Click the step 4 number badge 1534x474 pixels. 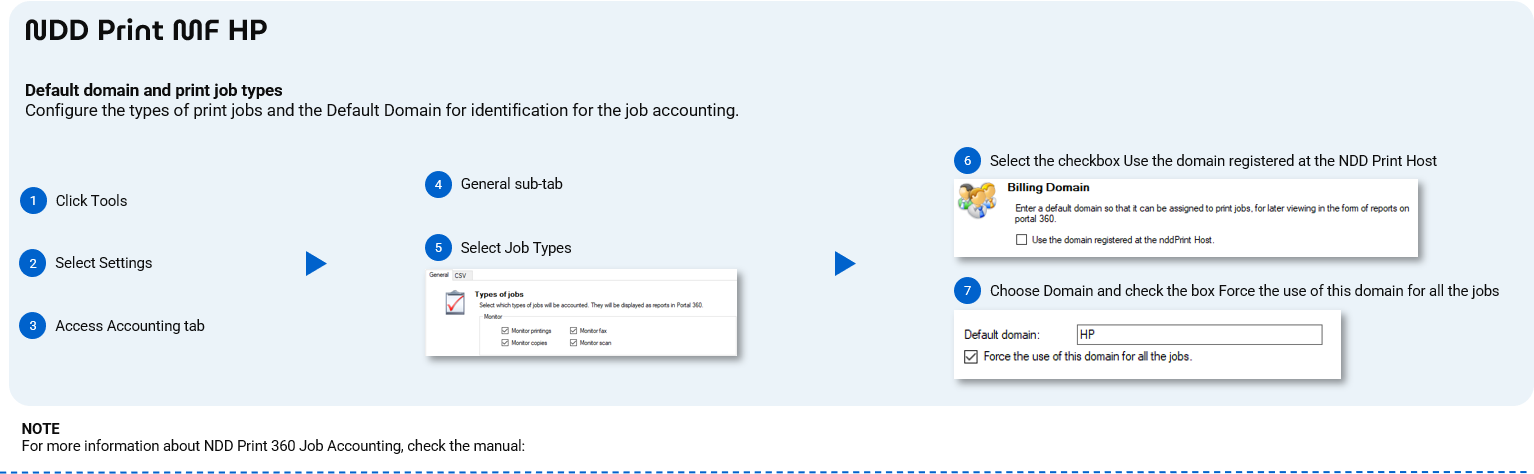tap(438, 184)
